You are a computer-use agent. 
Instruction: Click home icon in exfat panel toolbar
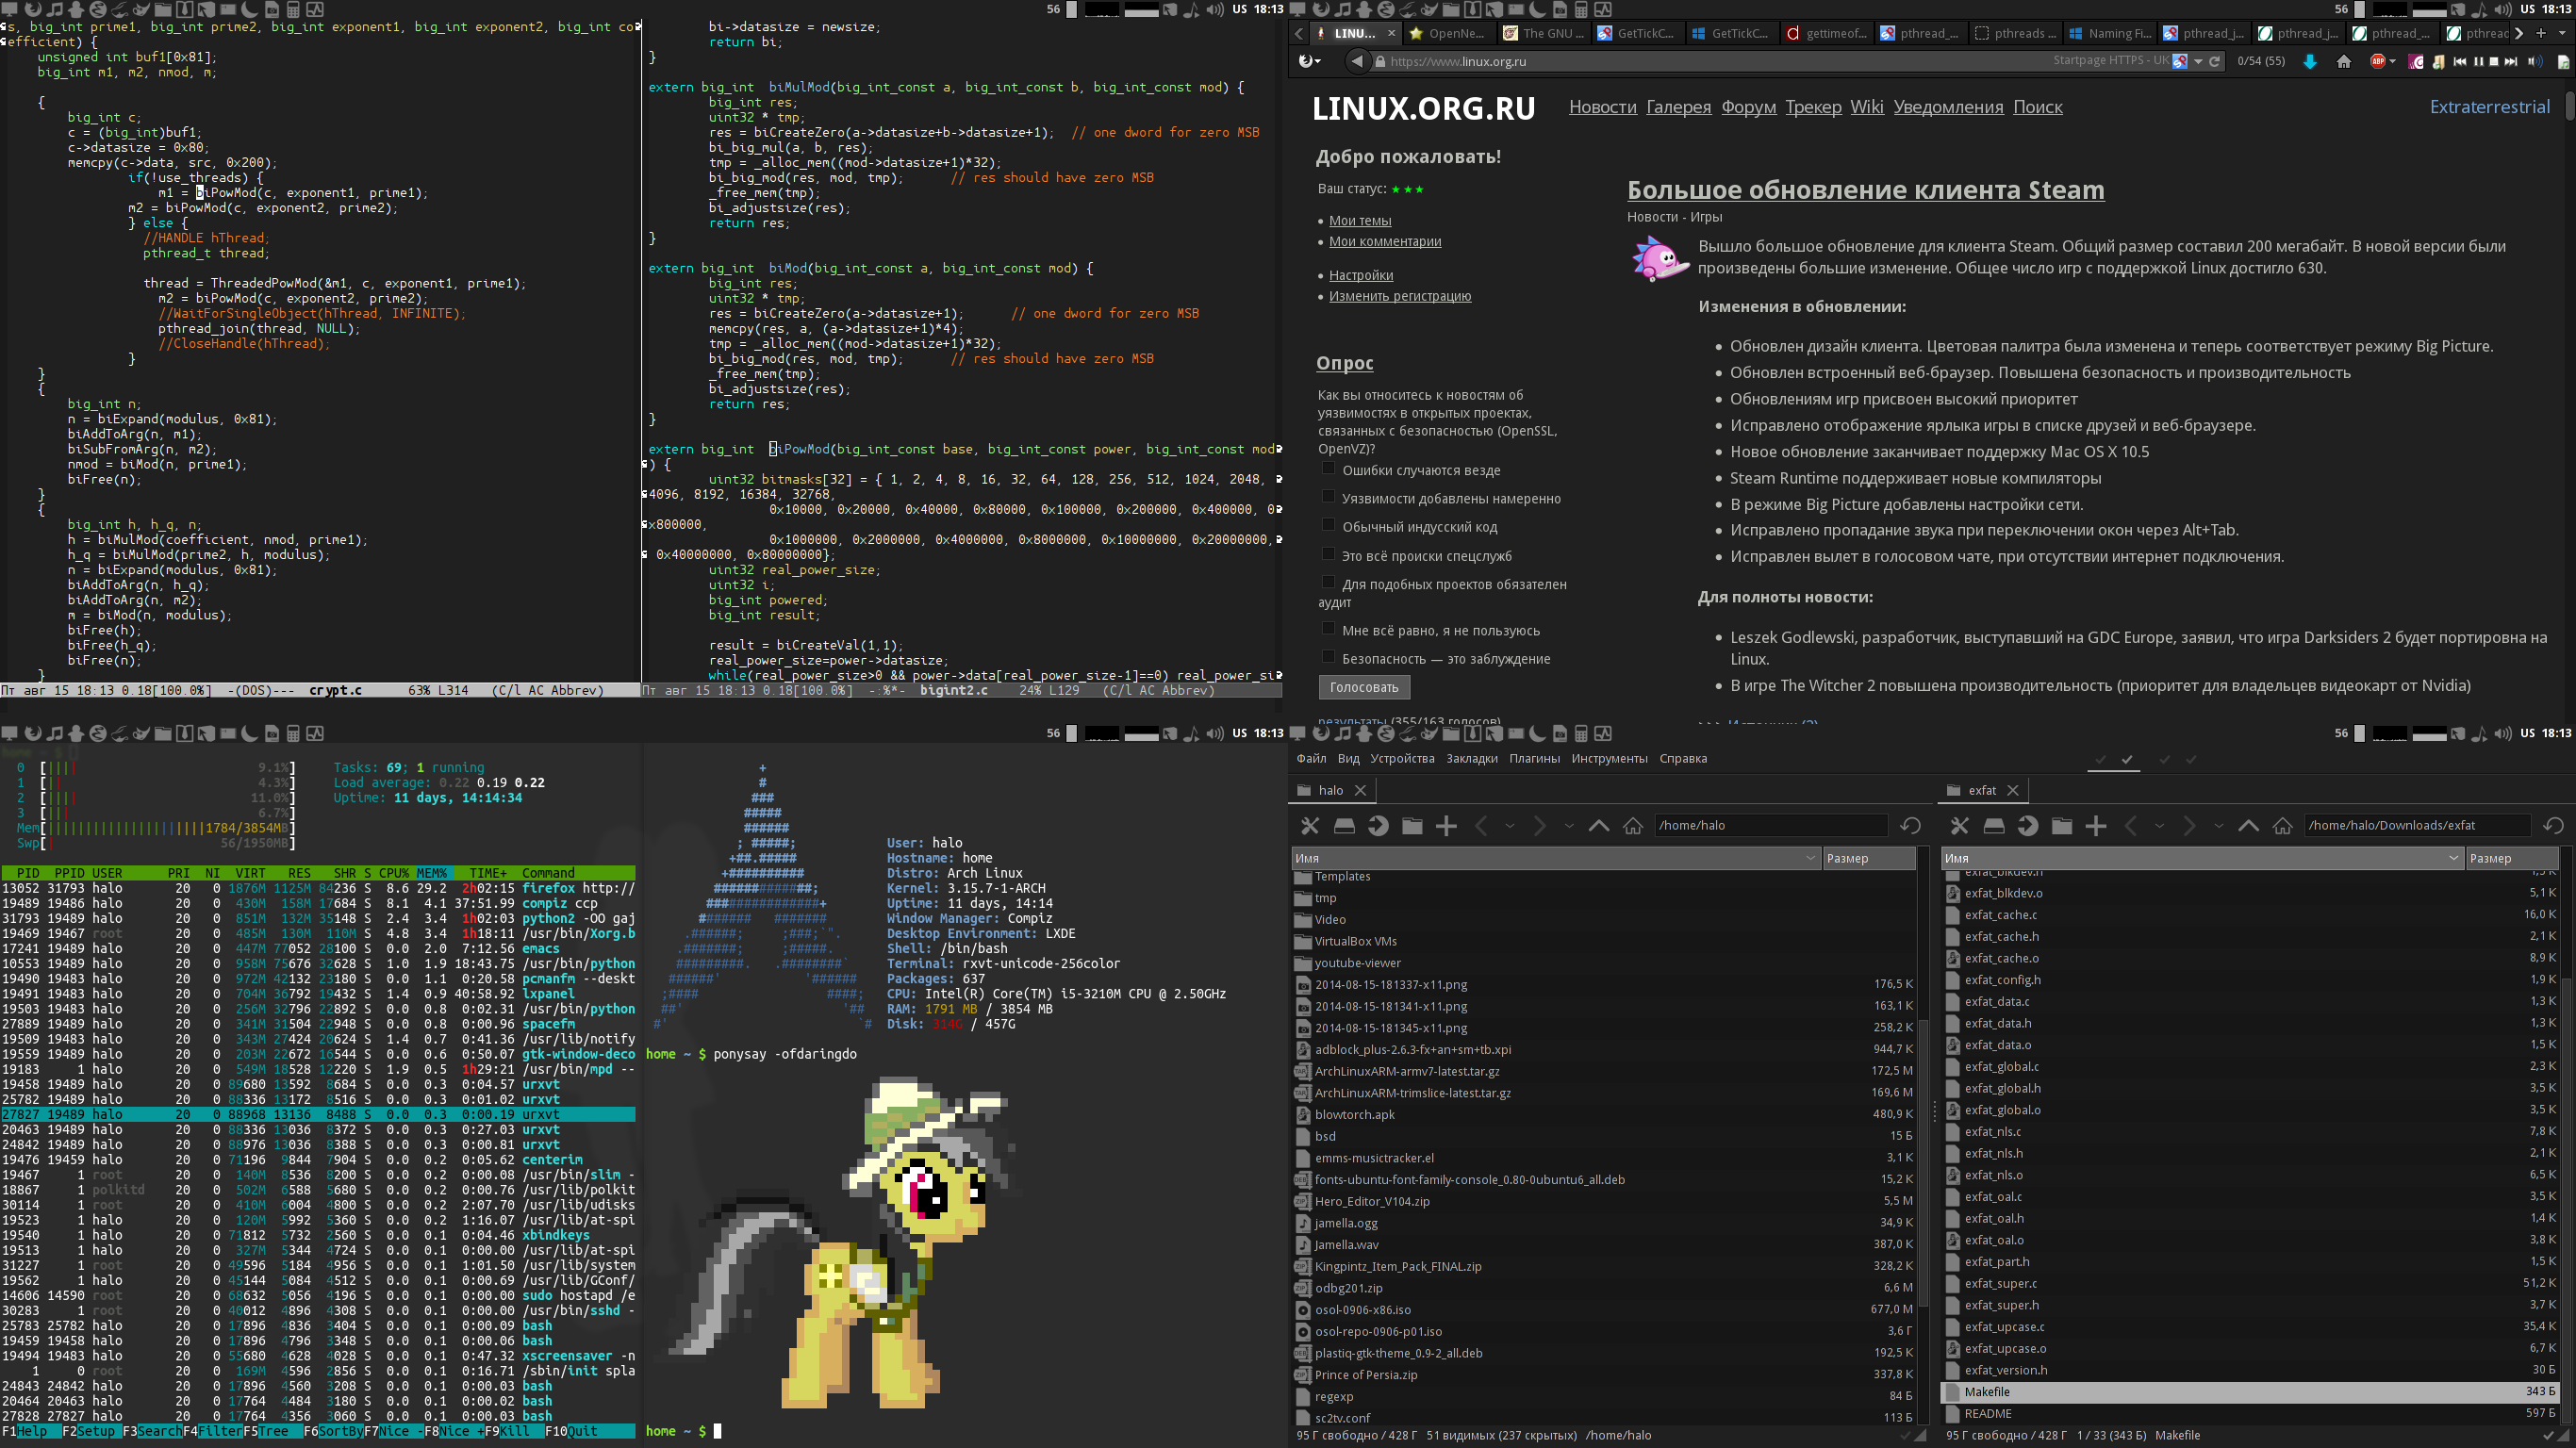[x=2282, y=825]
